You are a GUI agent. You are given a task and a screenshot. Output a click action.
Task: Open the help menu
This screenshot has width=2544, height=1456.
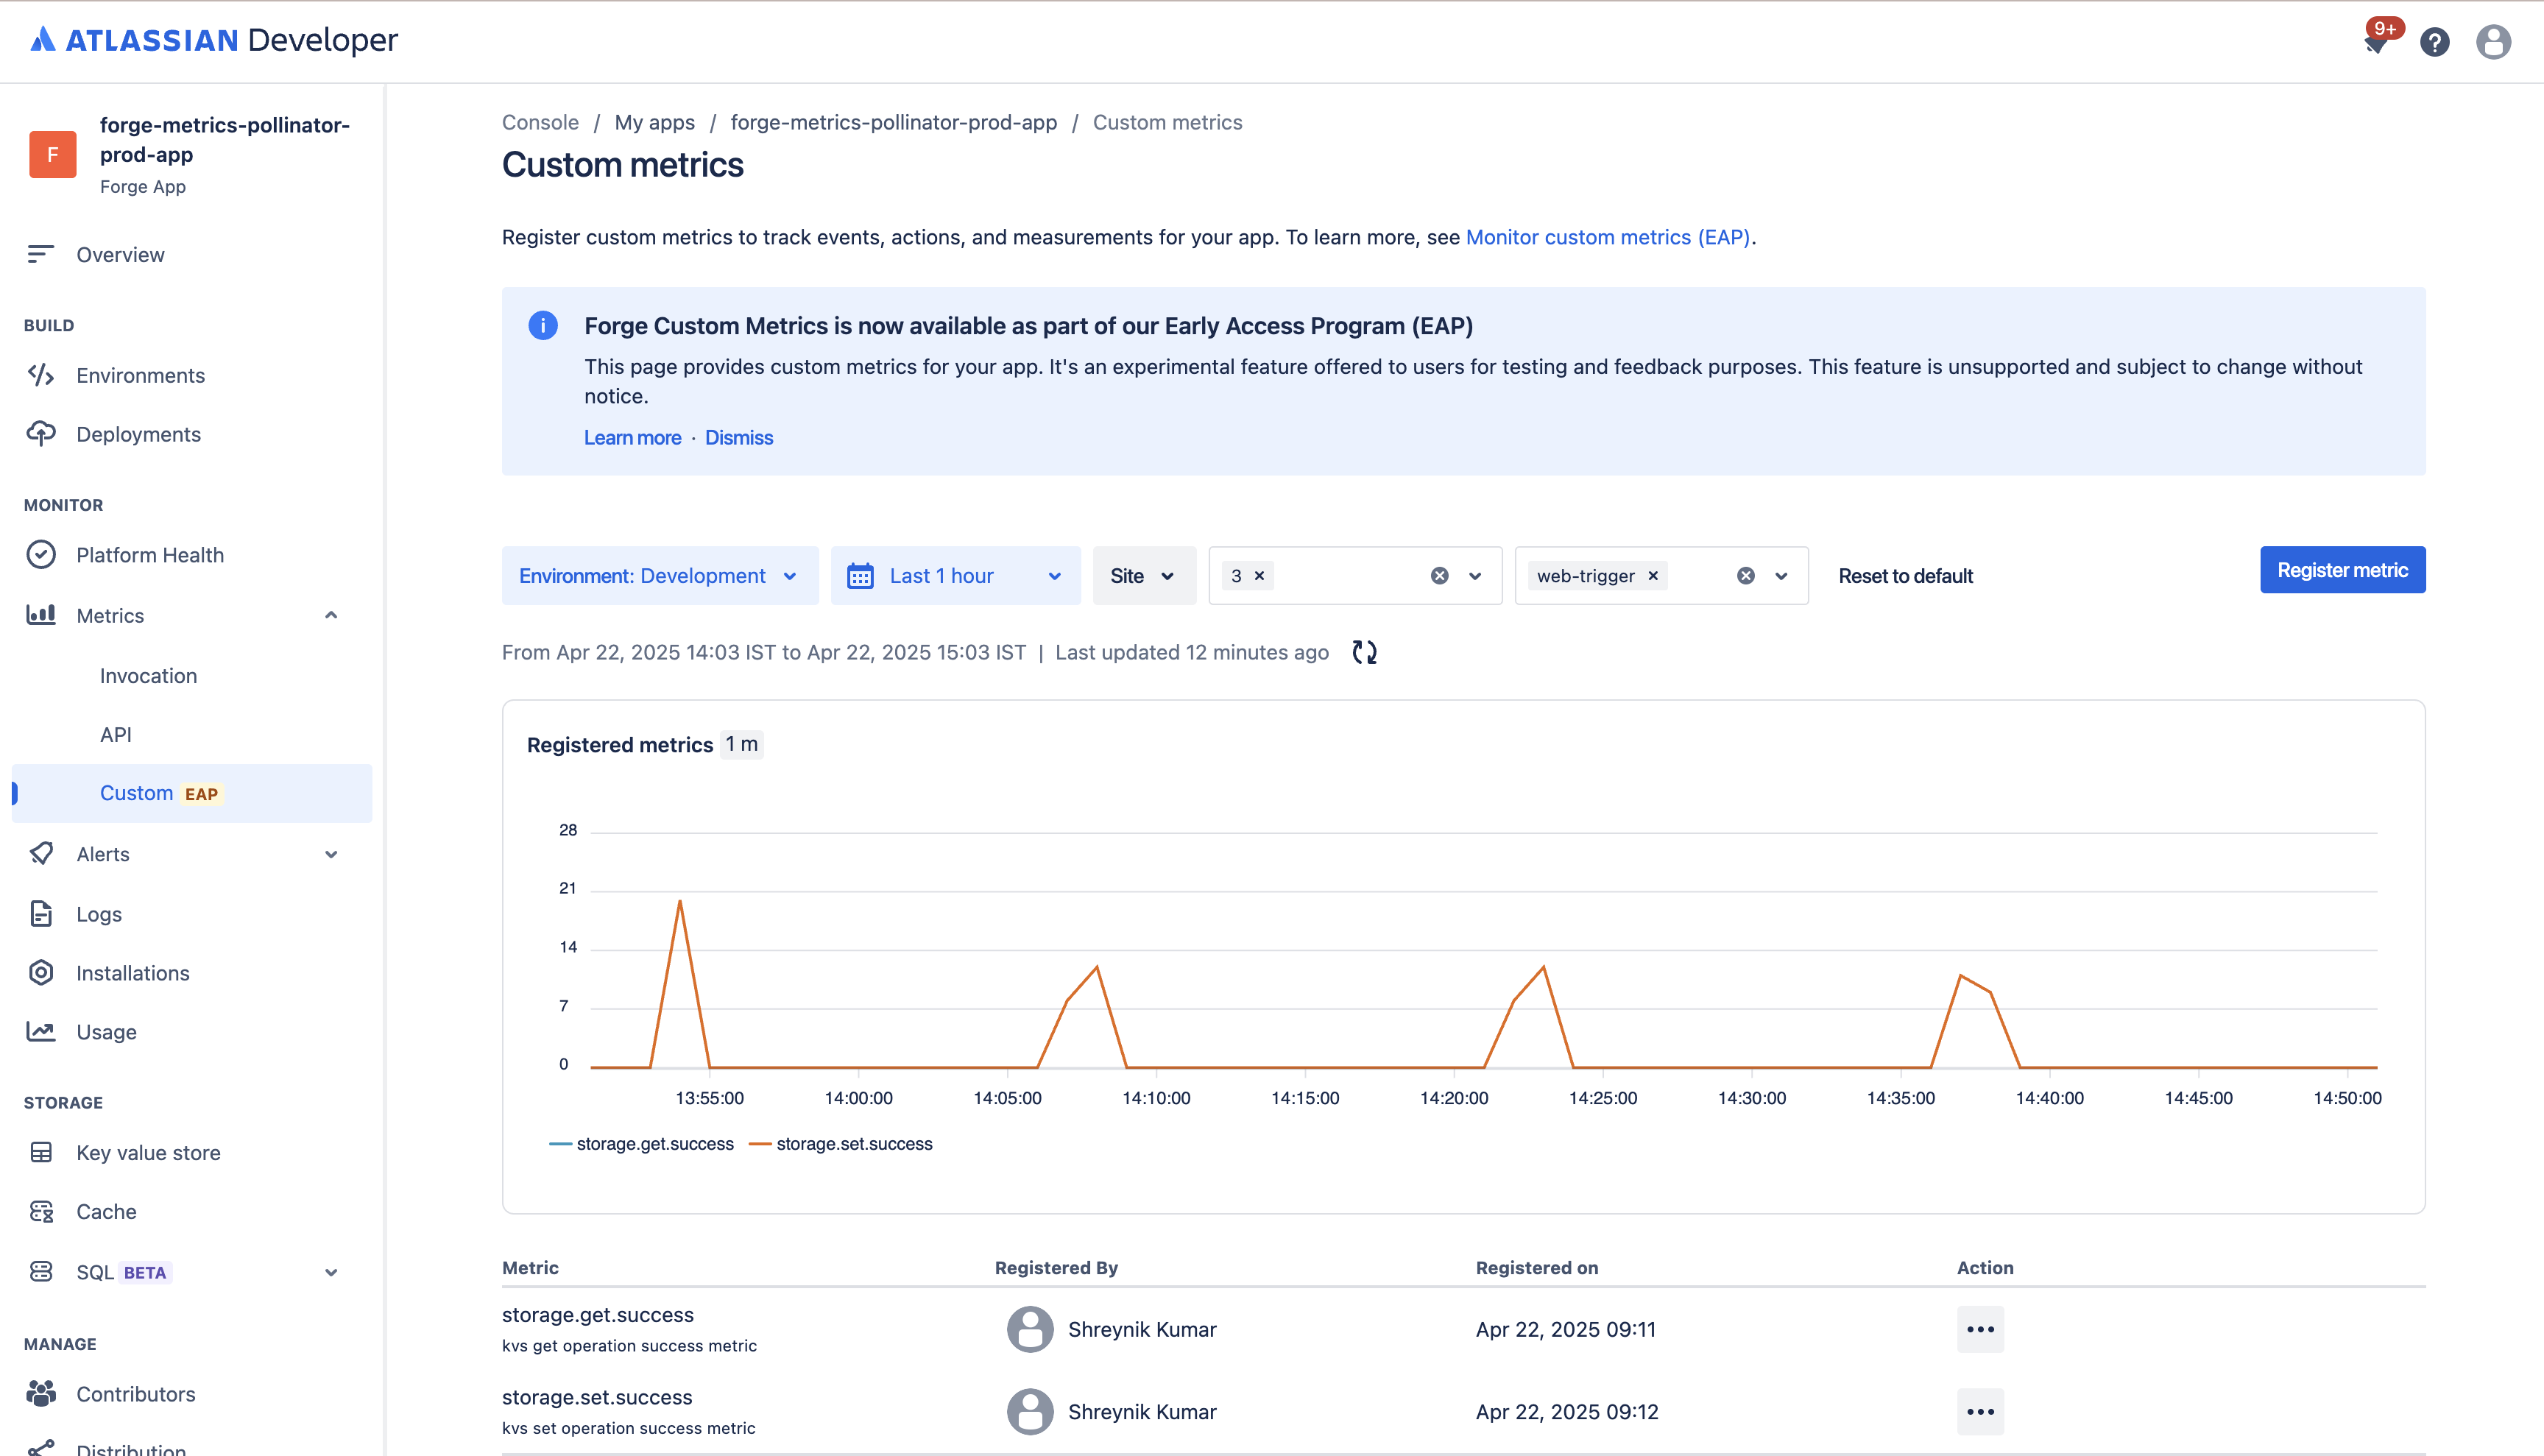[2435, 42]
